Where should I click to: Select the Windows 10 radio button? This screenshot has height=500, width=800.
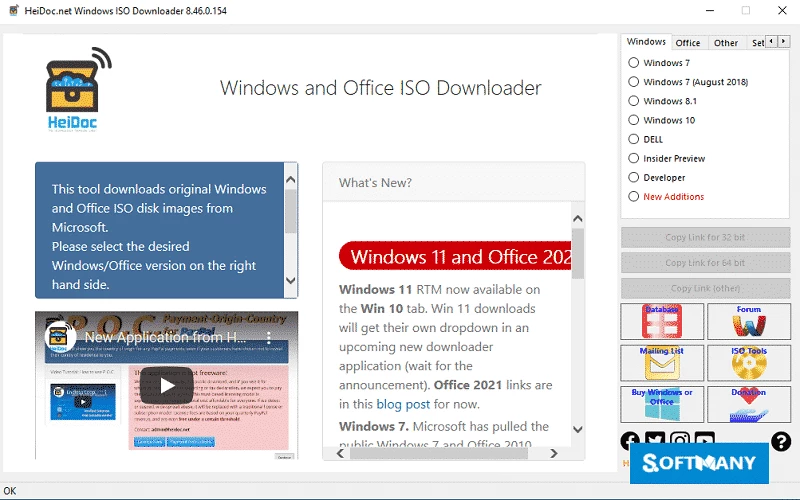tap(634, 120)
